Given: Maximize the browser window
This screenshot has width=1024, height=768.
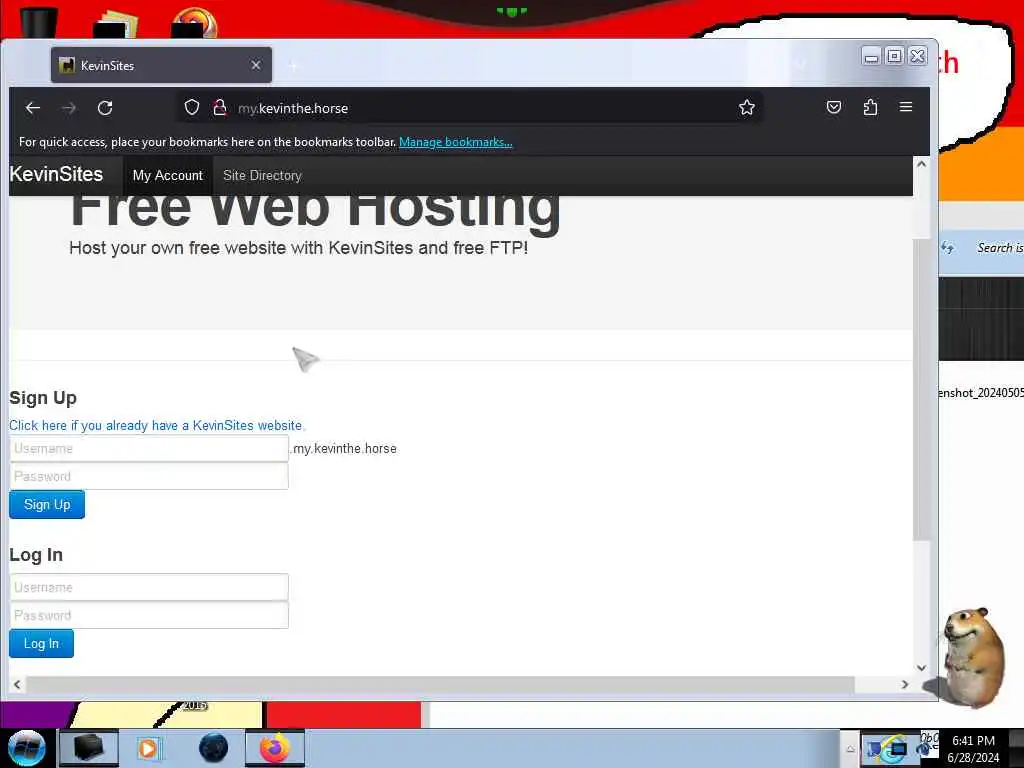Looking at the screenshot, I should (x=894, y=56).
